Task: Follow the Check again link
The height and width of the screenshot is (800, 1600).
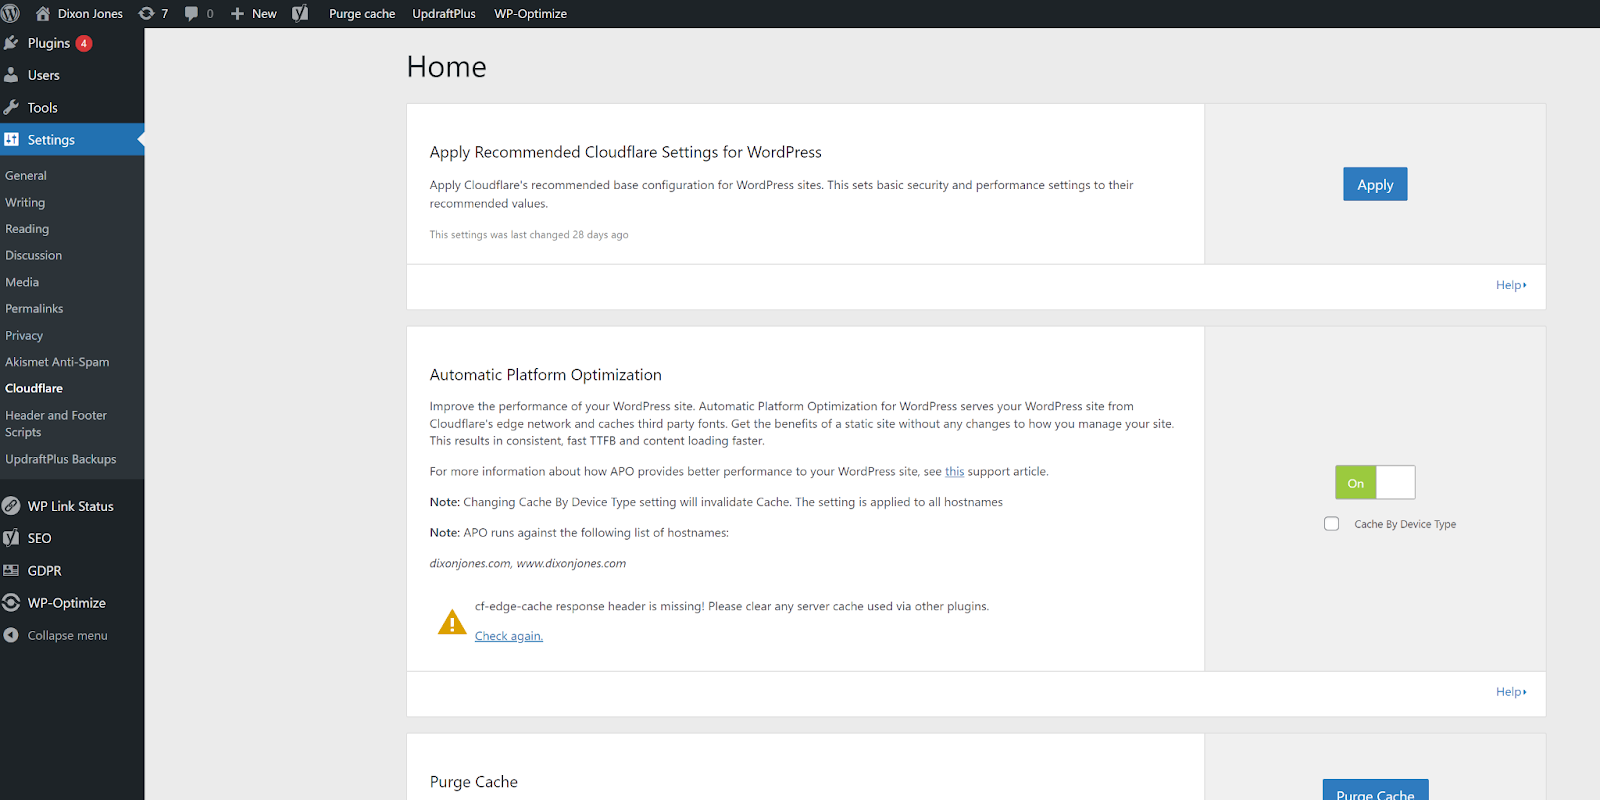Action: pos(509,636)
